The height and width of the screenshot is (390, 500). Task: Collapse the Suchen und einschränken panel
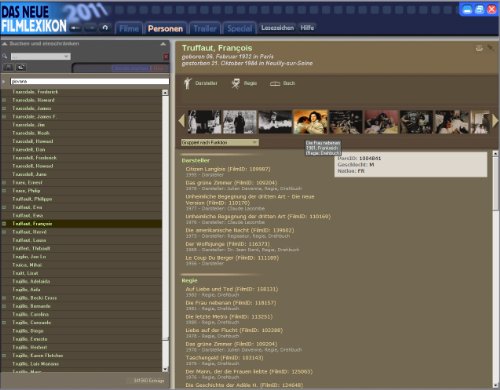[163, 44]
